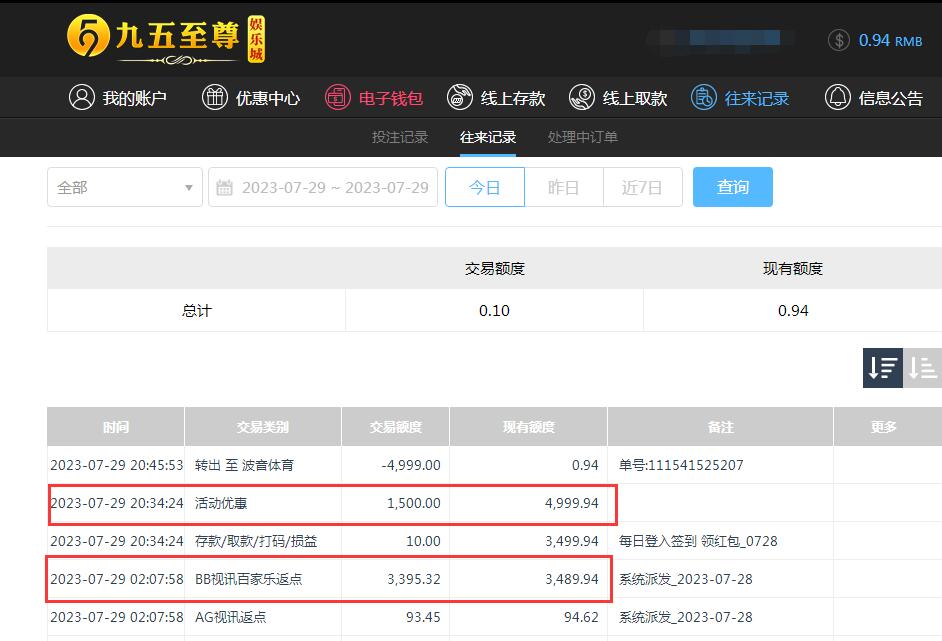Click 94.62 balance cell
Image resolution: width=942 pixels, height=641 pixels.
(581, 616)
